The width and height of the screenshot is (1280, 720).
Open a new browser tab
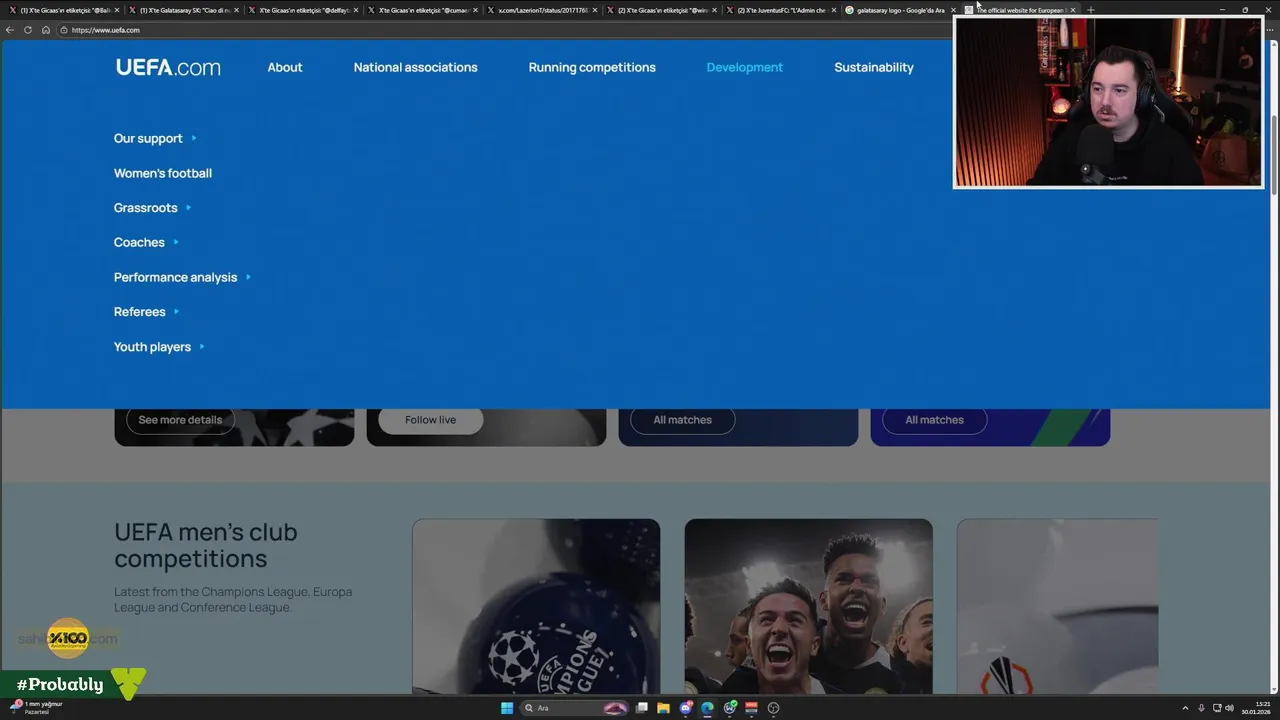1090,10
